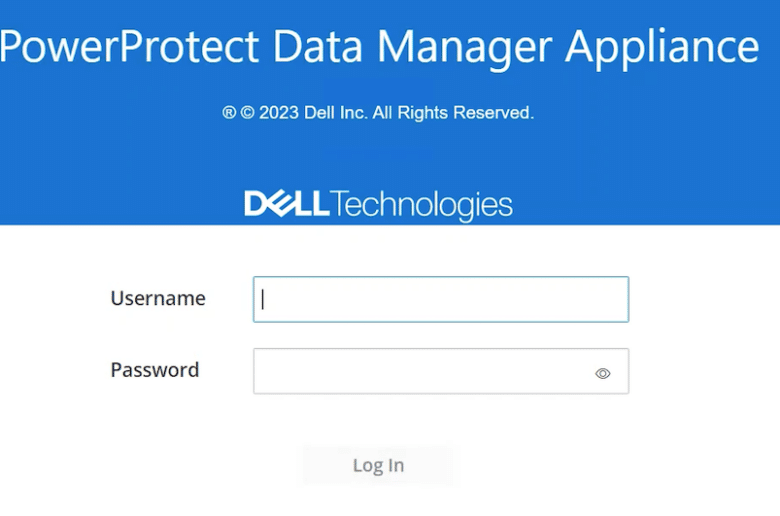This screenshot has width=780, height=516.
Task: Click the empty middle of the Password box
Action: 423,371
